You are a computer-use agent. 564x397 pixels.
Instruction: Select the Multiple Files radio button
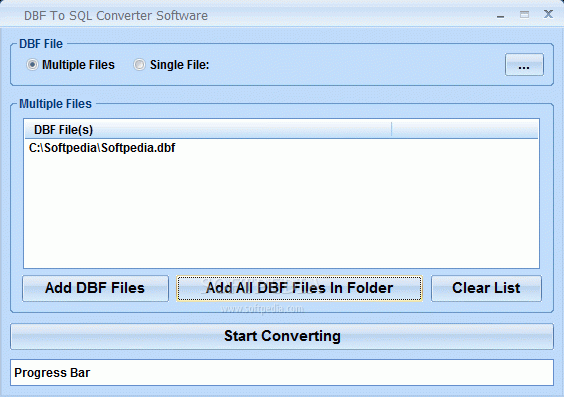click(x=32, y=65)
